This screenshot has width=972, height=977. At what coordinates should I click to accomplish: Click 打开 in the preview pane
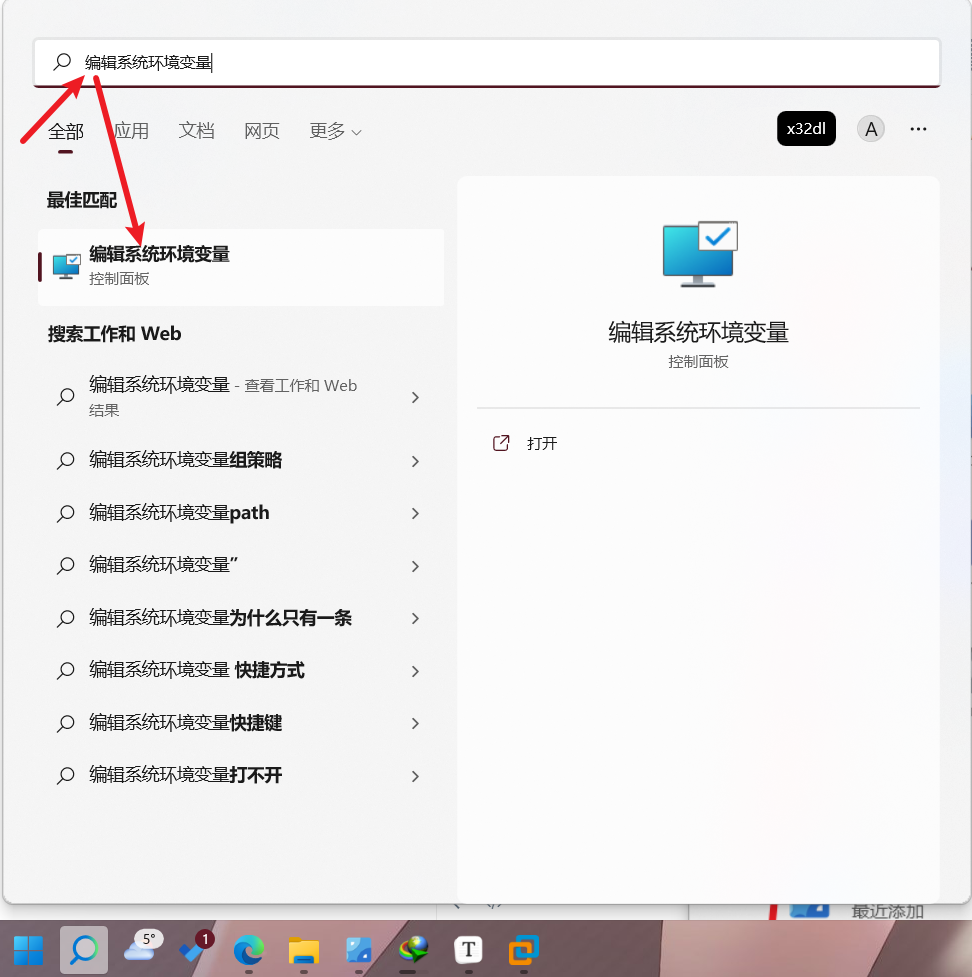point(542,443)
